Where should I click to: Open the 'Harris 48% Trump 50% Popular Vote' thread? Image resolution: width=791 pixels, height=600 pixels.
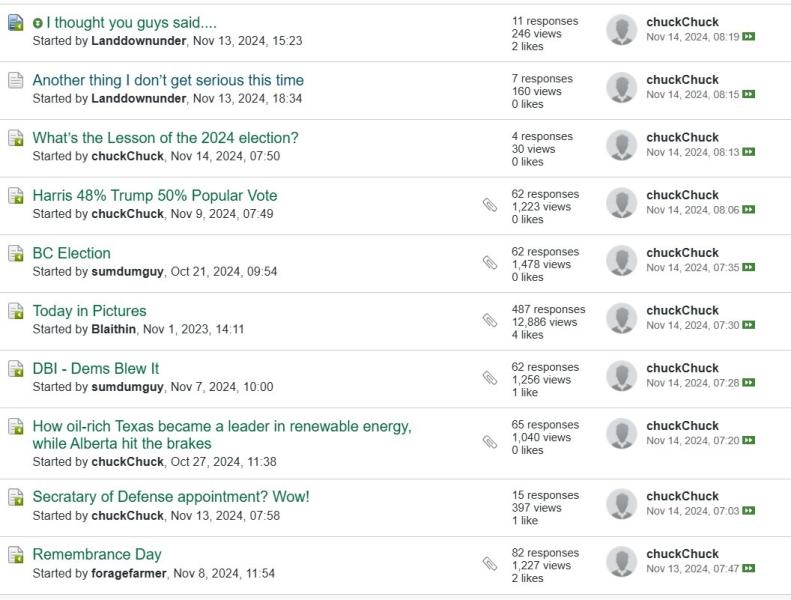[x=155, y=196]
